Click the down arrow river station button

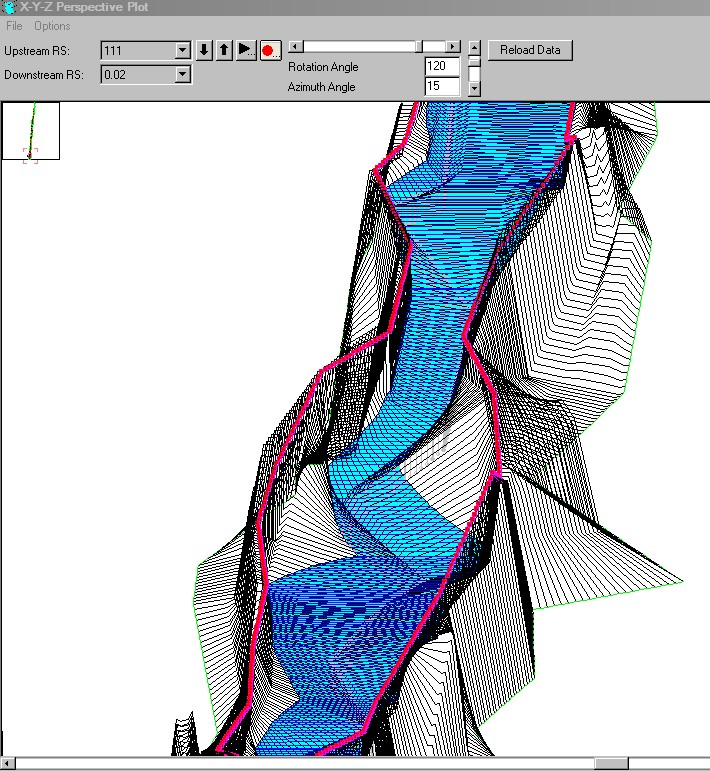point(204,50)
